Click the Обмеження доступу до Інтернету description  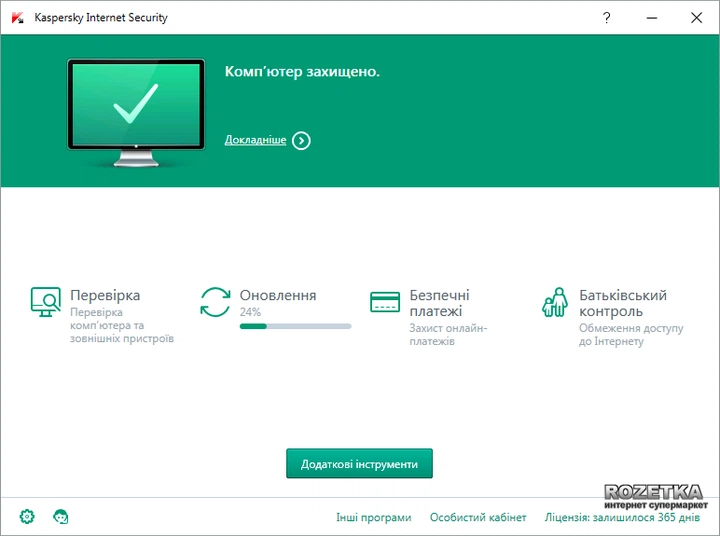(x=631, y=335)
